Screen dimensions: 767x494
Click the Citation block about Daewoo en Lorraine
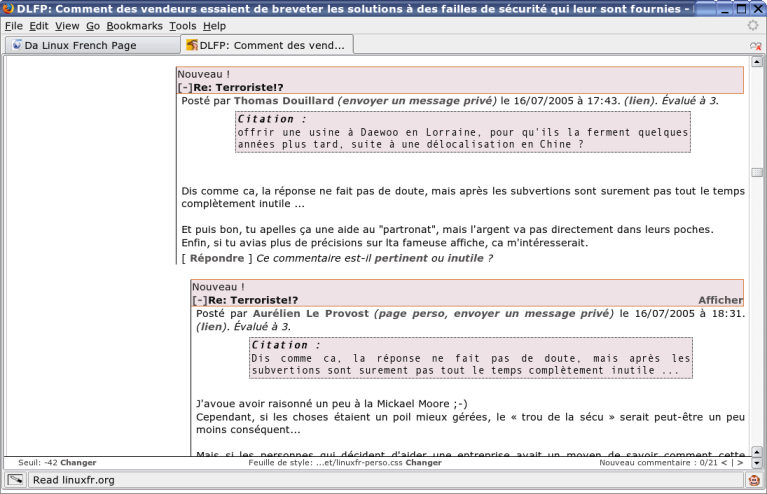[x=463, y=132]
